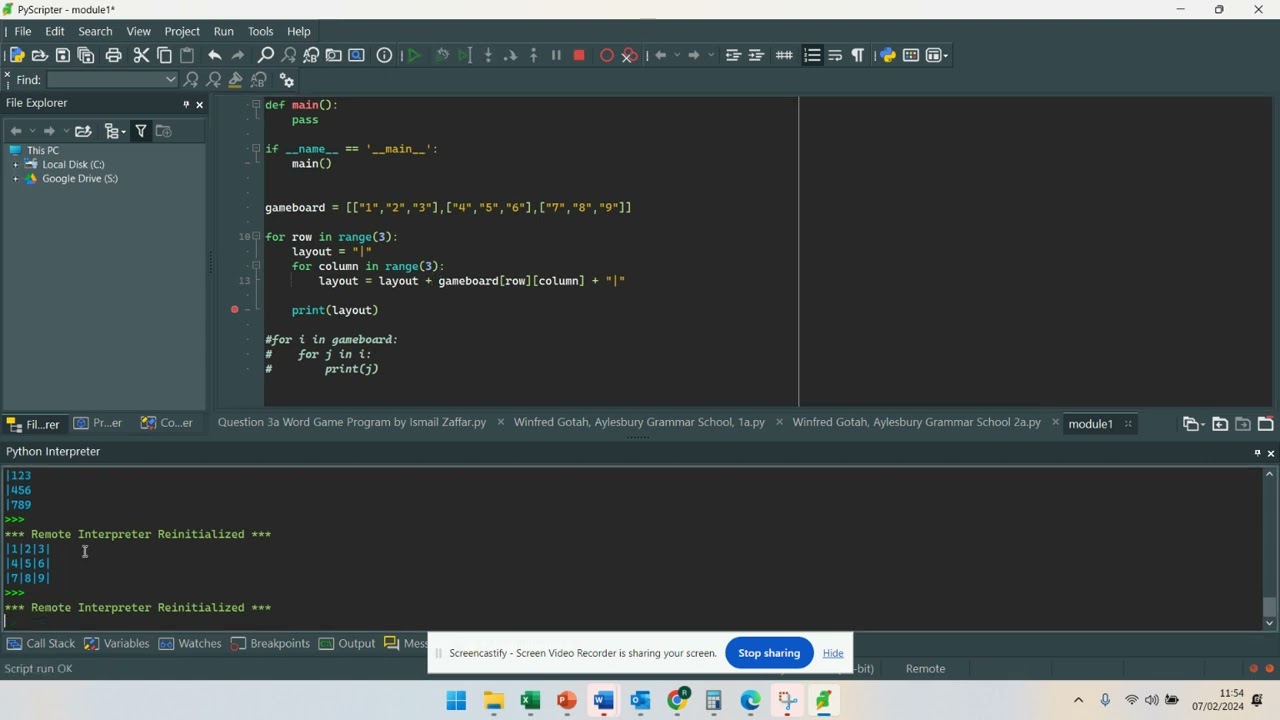Pin the File Explorer panel
Image resolution: width=1280 pixels, height=720 pixels.
click(186, 104)
